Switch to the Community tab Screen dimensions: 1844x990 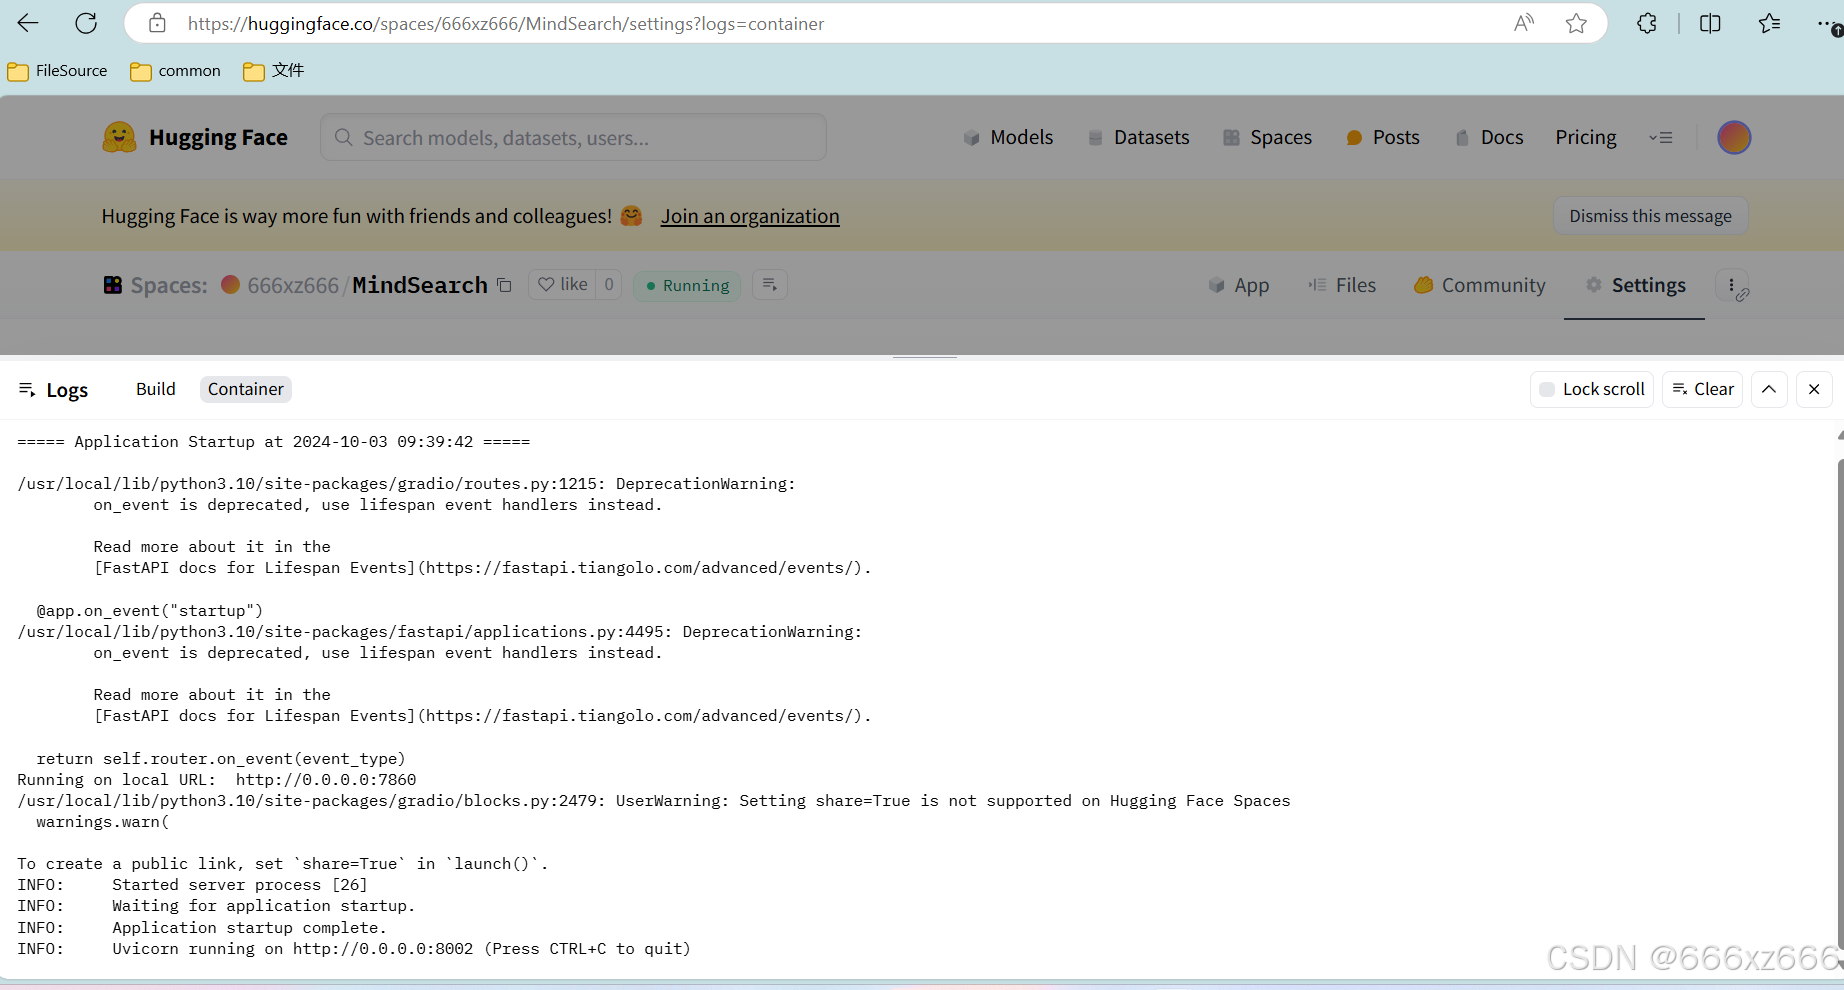[x=1480, y=285]
